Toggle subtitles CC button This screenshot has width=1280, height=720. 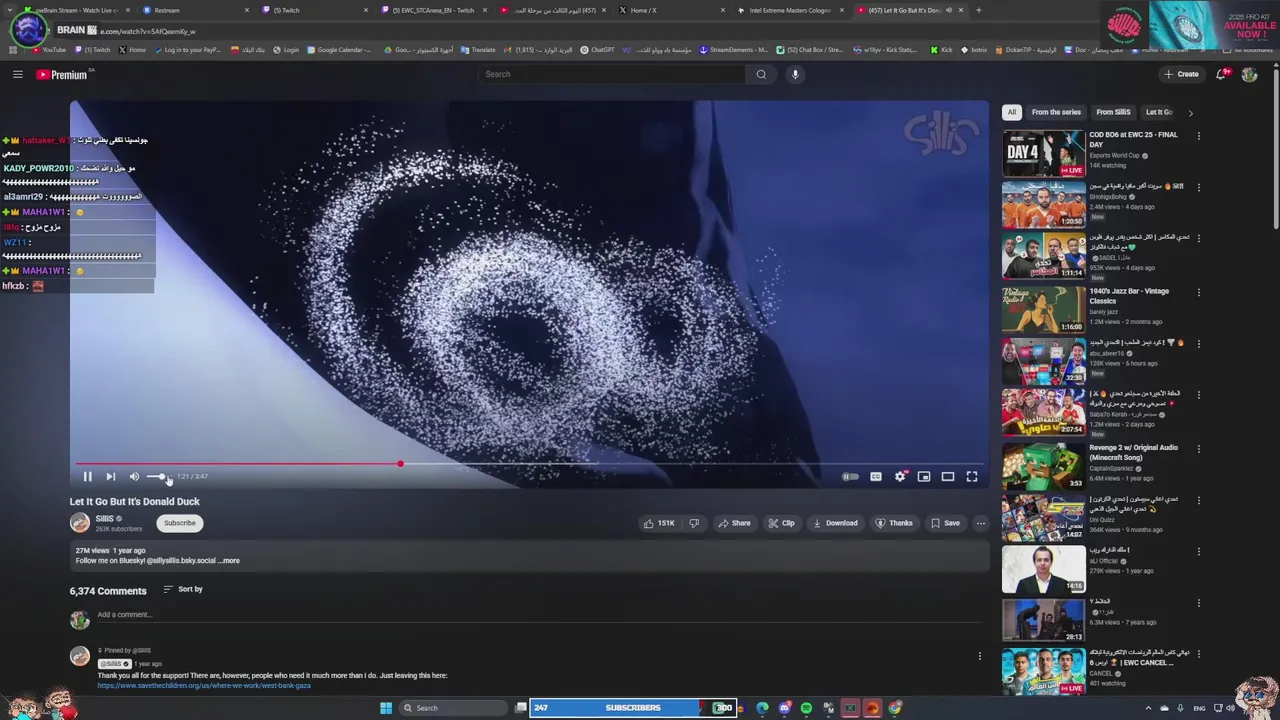click(x=876, y=477)
